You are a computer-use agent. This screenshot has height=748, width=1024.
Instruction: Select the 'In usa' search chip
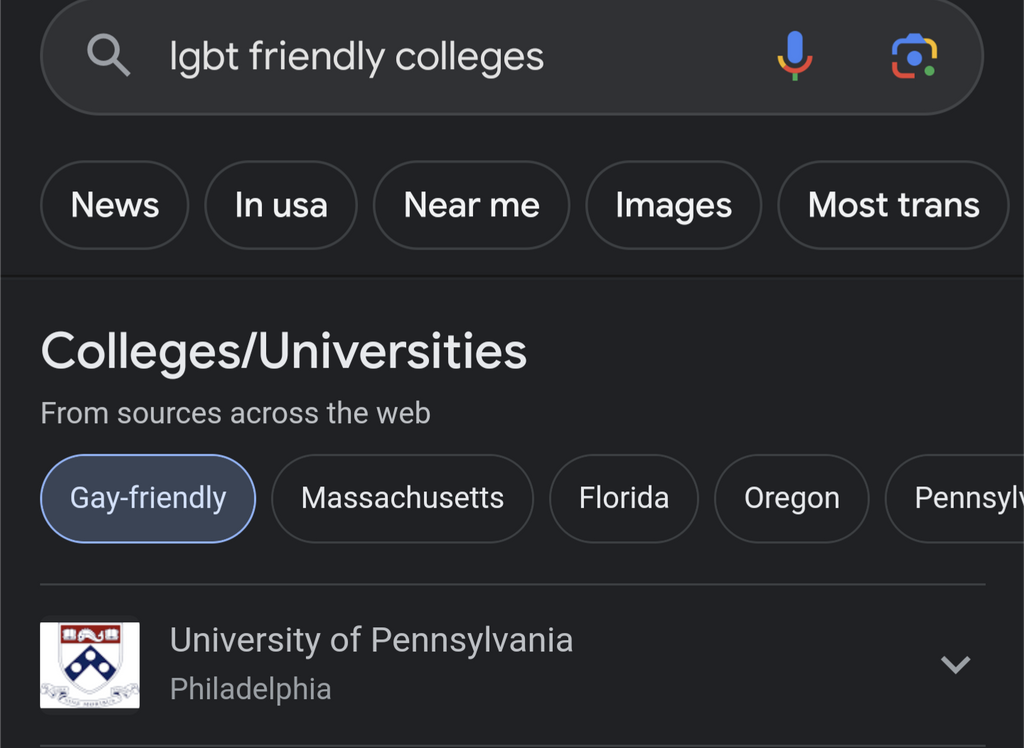(281, 205)
